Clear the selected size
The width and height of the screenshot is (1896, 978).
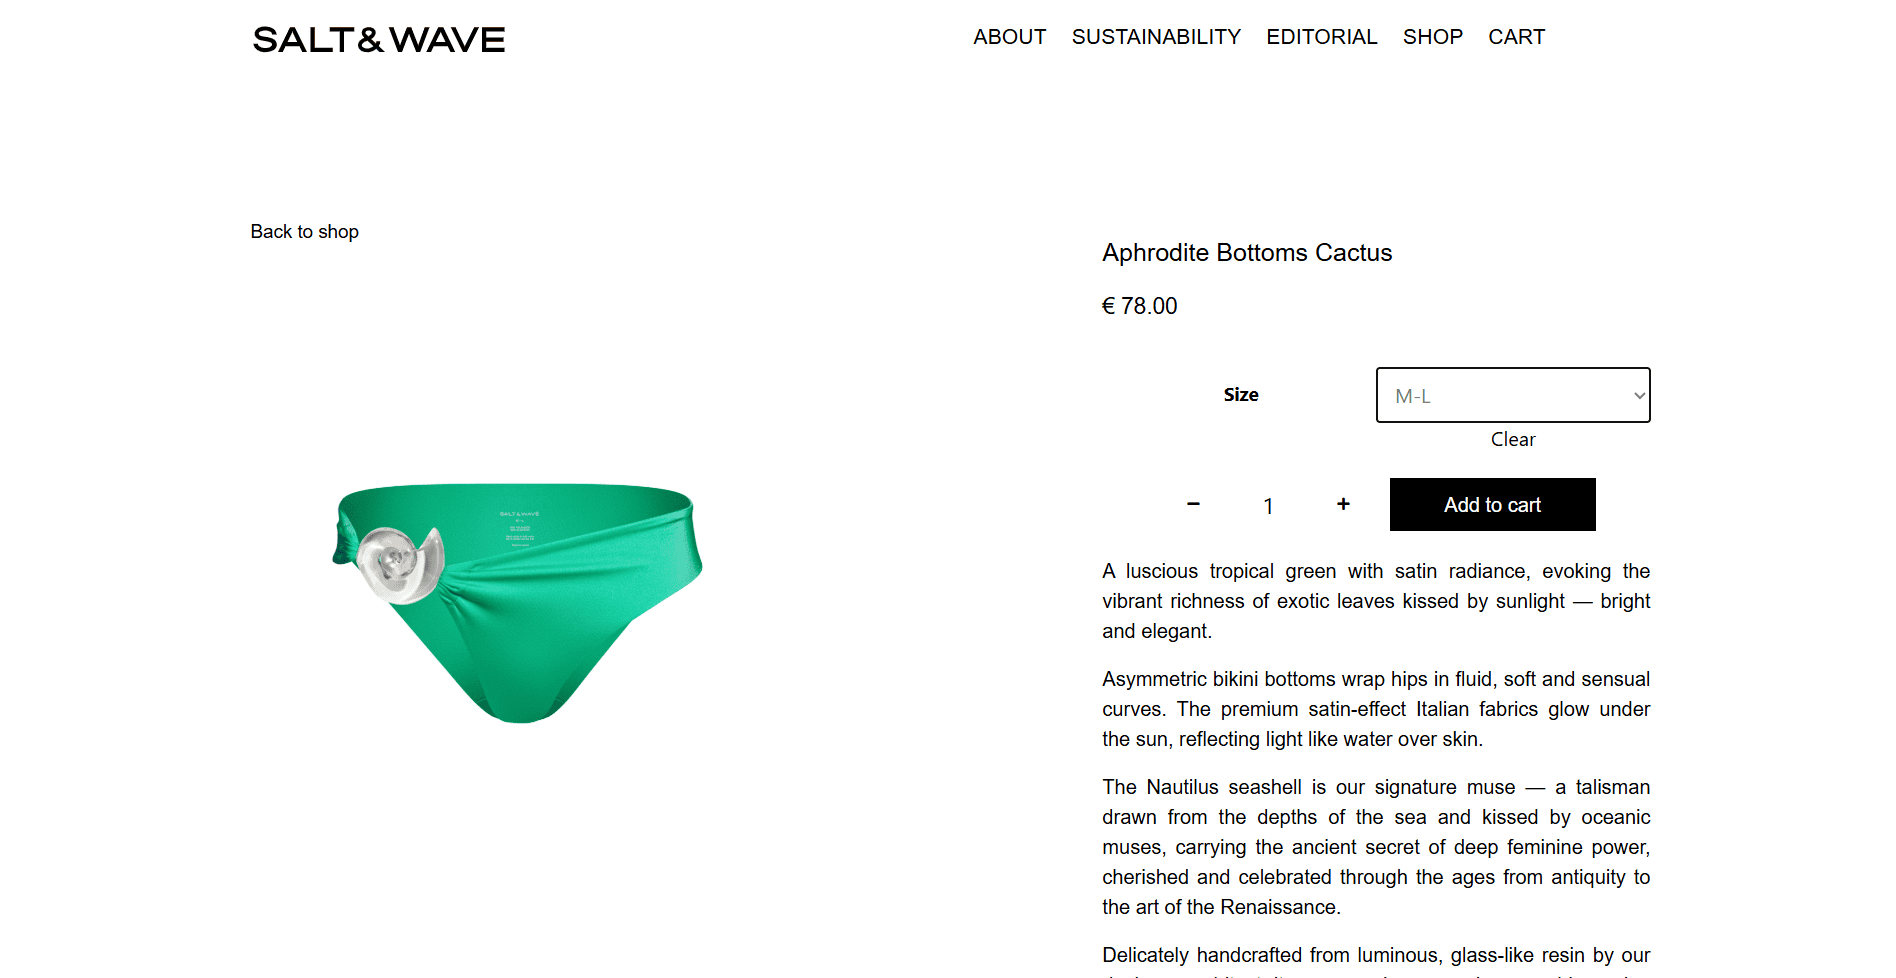tap(1513, 439)
